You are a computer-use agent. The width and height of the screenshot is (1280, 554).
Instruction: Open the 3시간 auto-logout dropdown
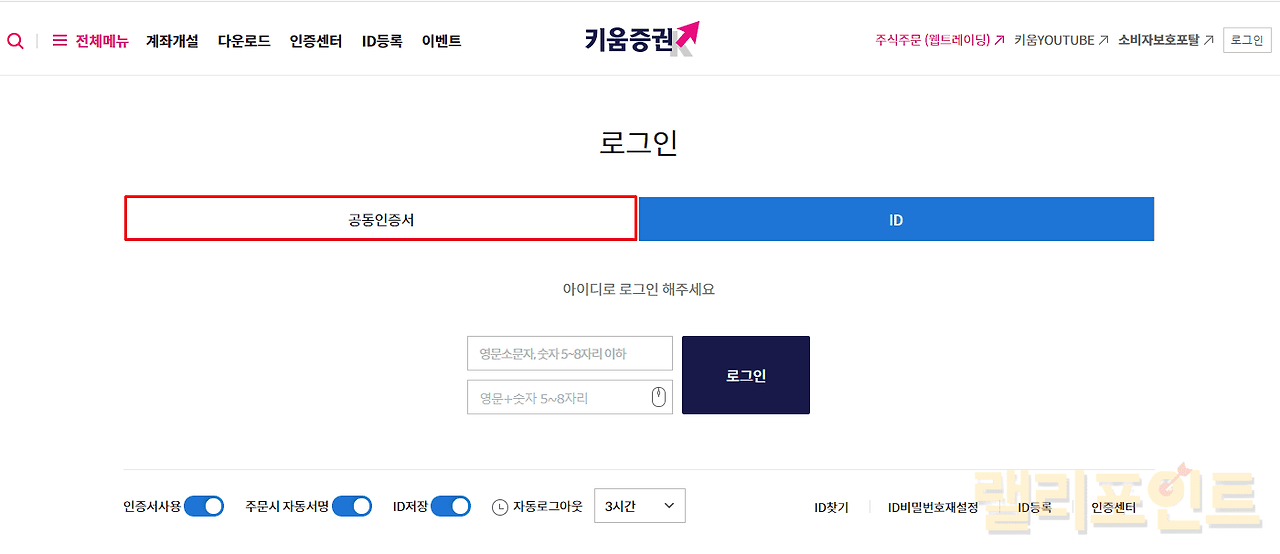pyautogui.click(x=640, y=506)
